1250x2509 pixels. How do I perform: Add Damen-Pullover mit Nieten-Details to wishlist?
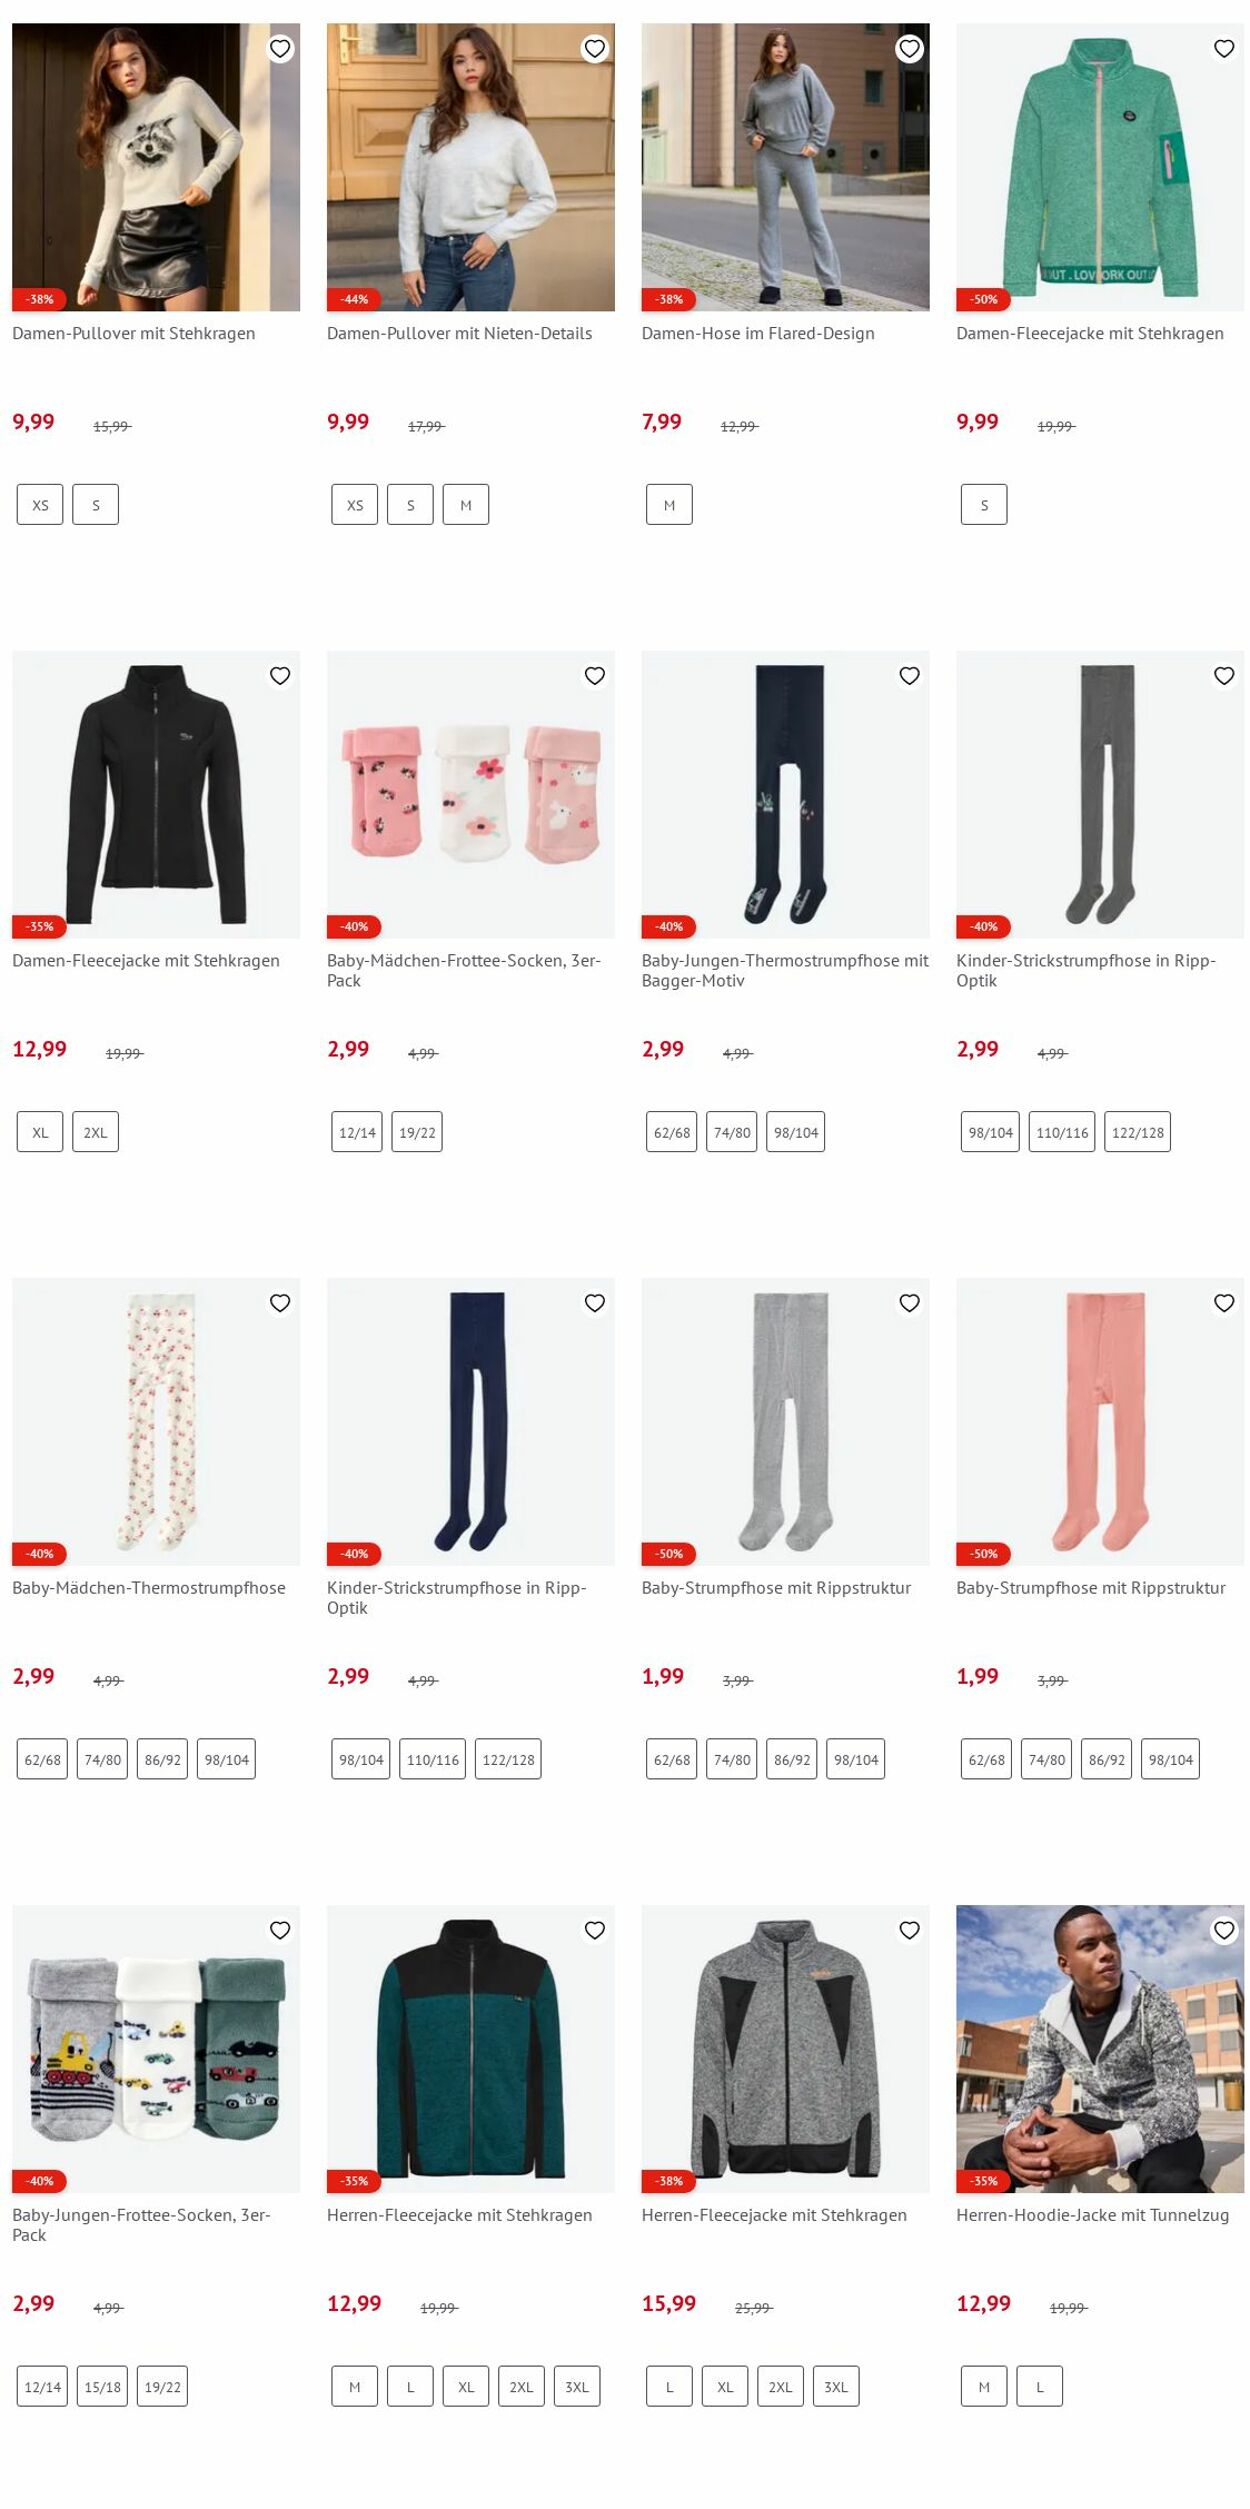[595, 48]
